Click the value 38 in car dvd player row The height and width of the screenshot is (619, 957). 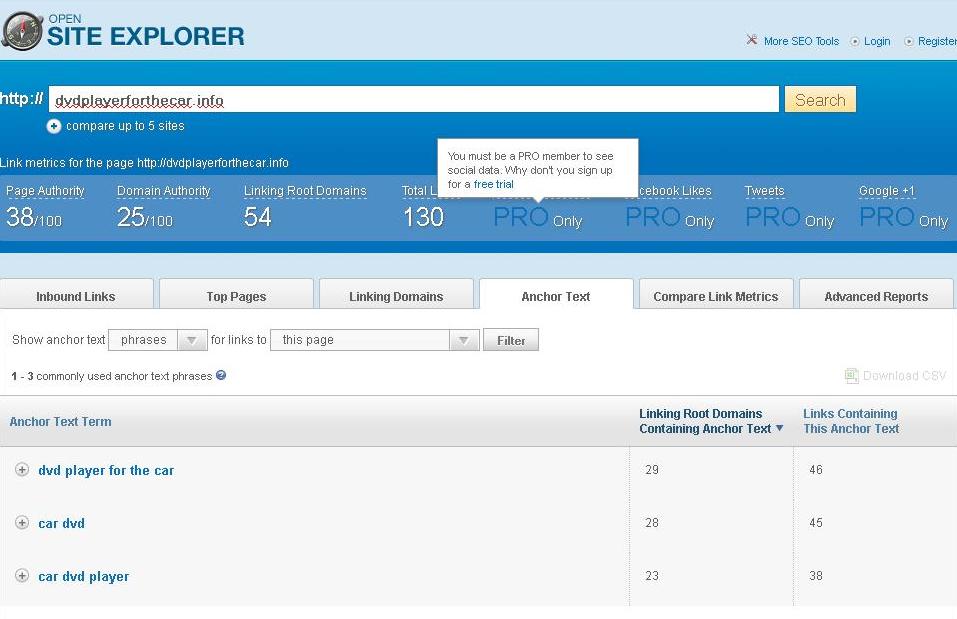(816, 576)
